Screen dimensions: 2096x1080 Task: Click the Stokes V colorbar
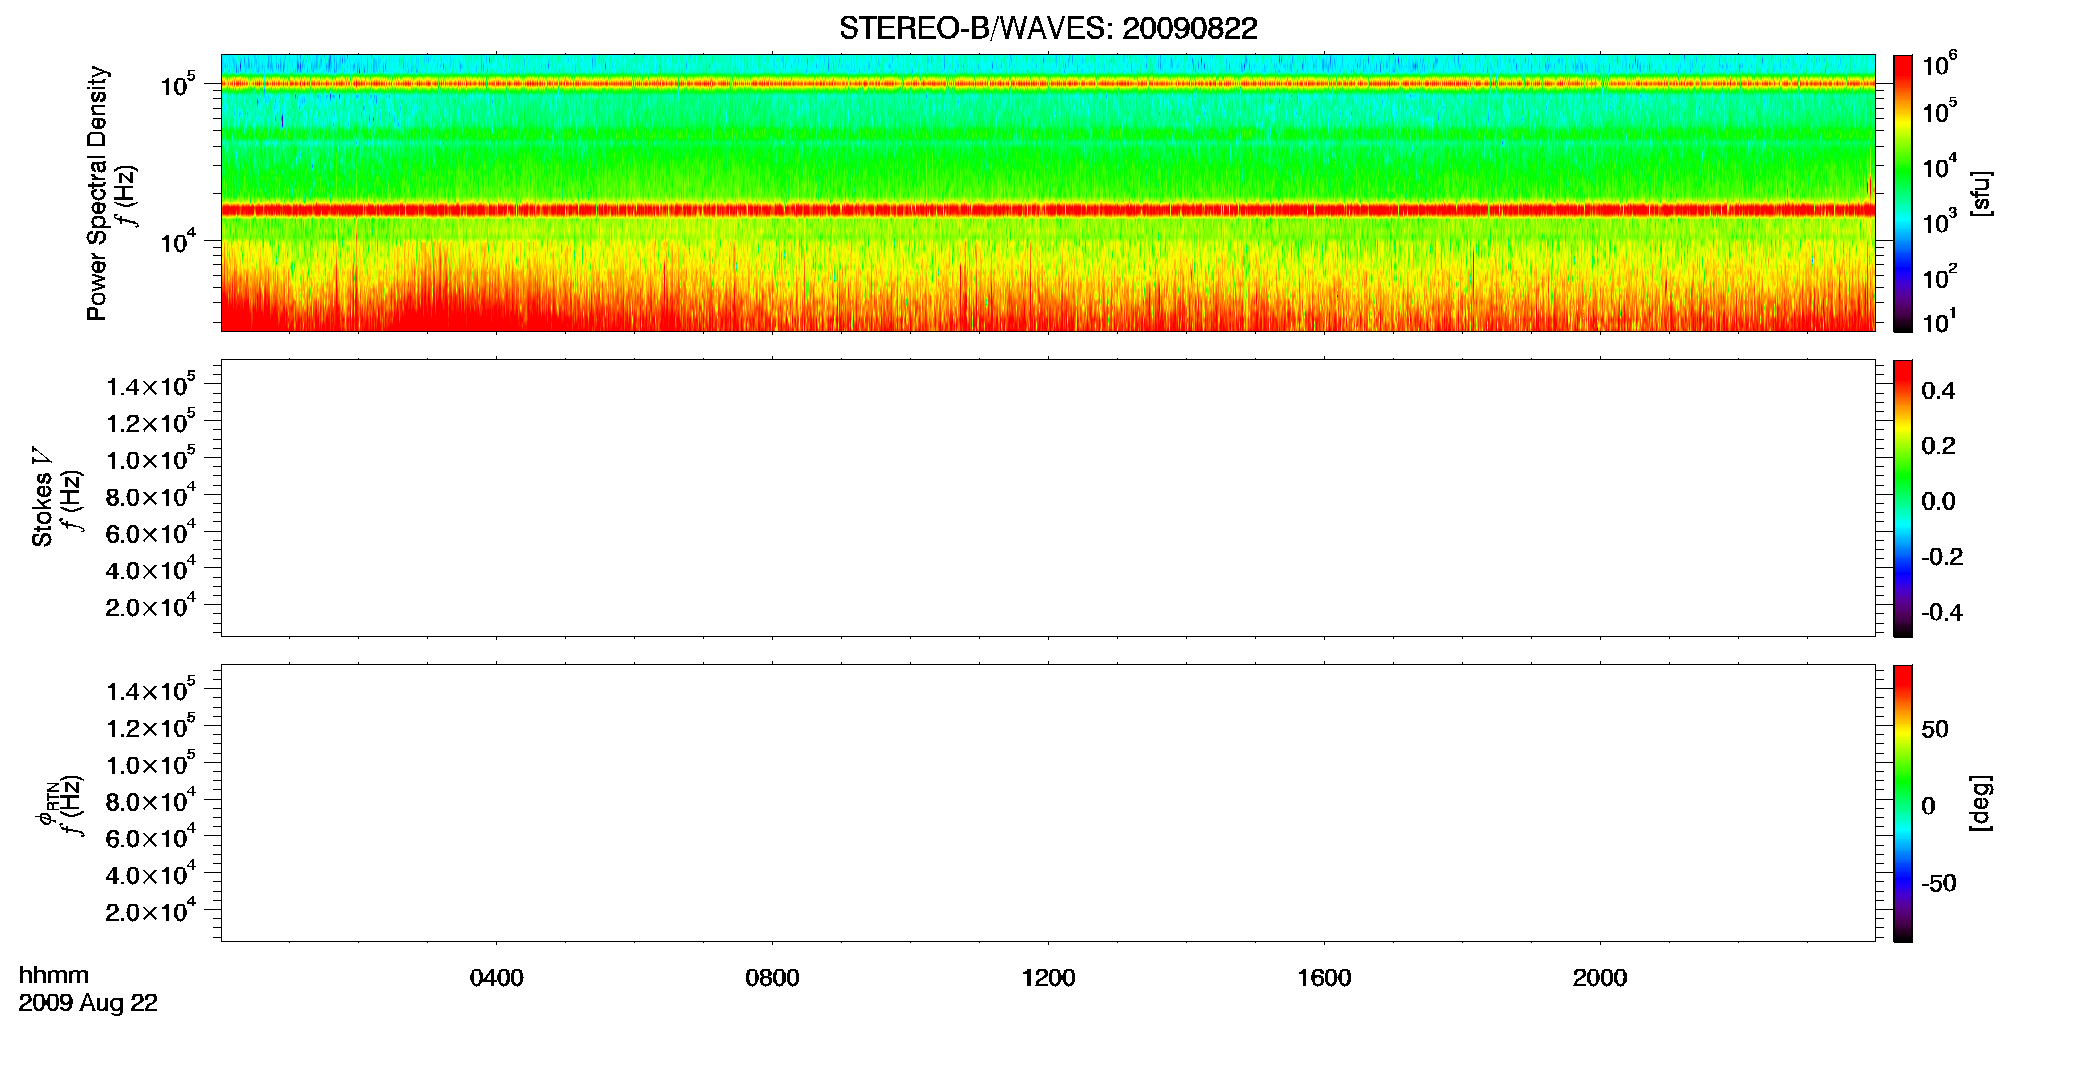click(1903, 498)
